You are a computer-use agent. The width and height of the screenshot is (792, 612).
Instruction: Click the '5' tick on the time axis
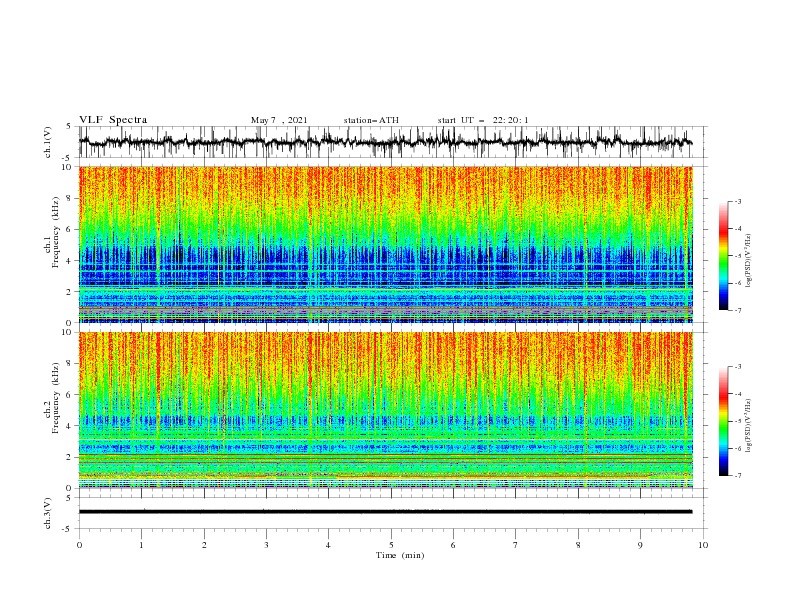(391, 545)
